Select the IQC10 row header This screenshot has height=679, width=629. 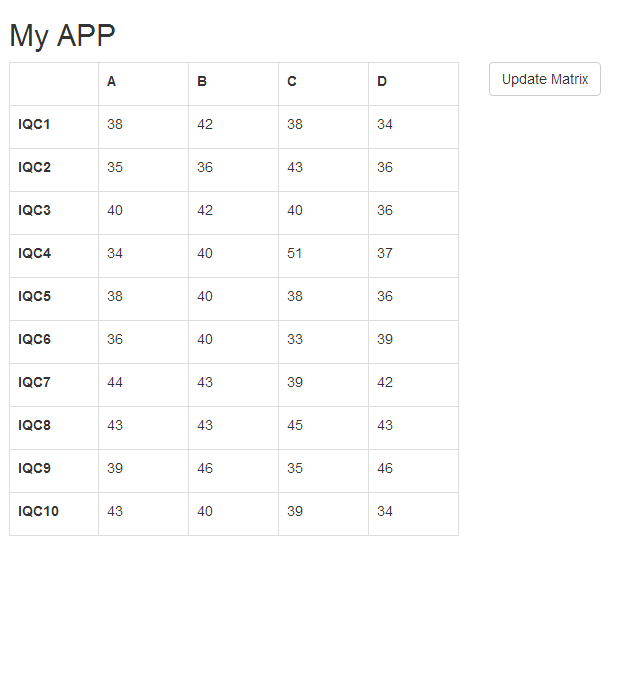38,512
